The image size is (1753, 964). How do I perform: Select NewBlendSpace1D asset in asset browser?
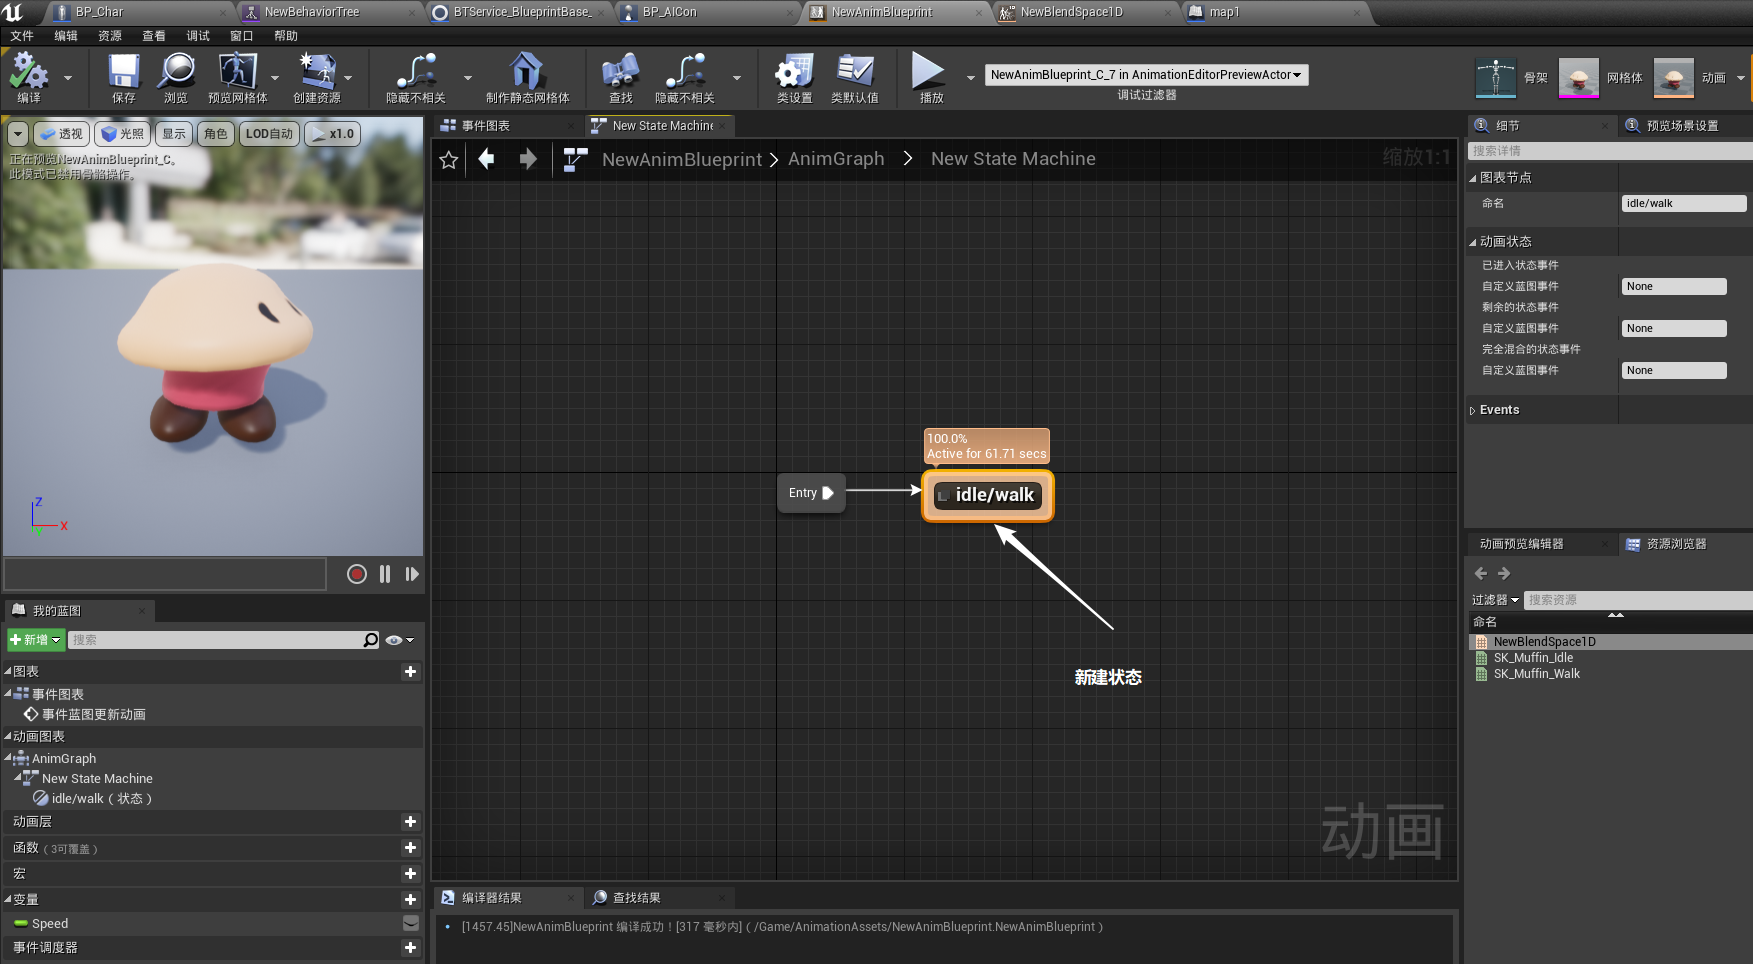pyautogui.click(x=1544, y=642)
